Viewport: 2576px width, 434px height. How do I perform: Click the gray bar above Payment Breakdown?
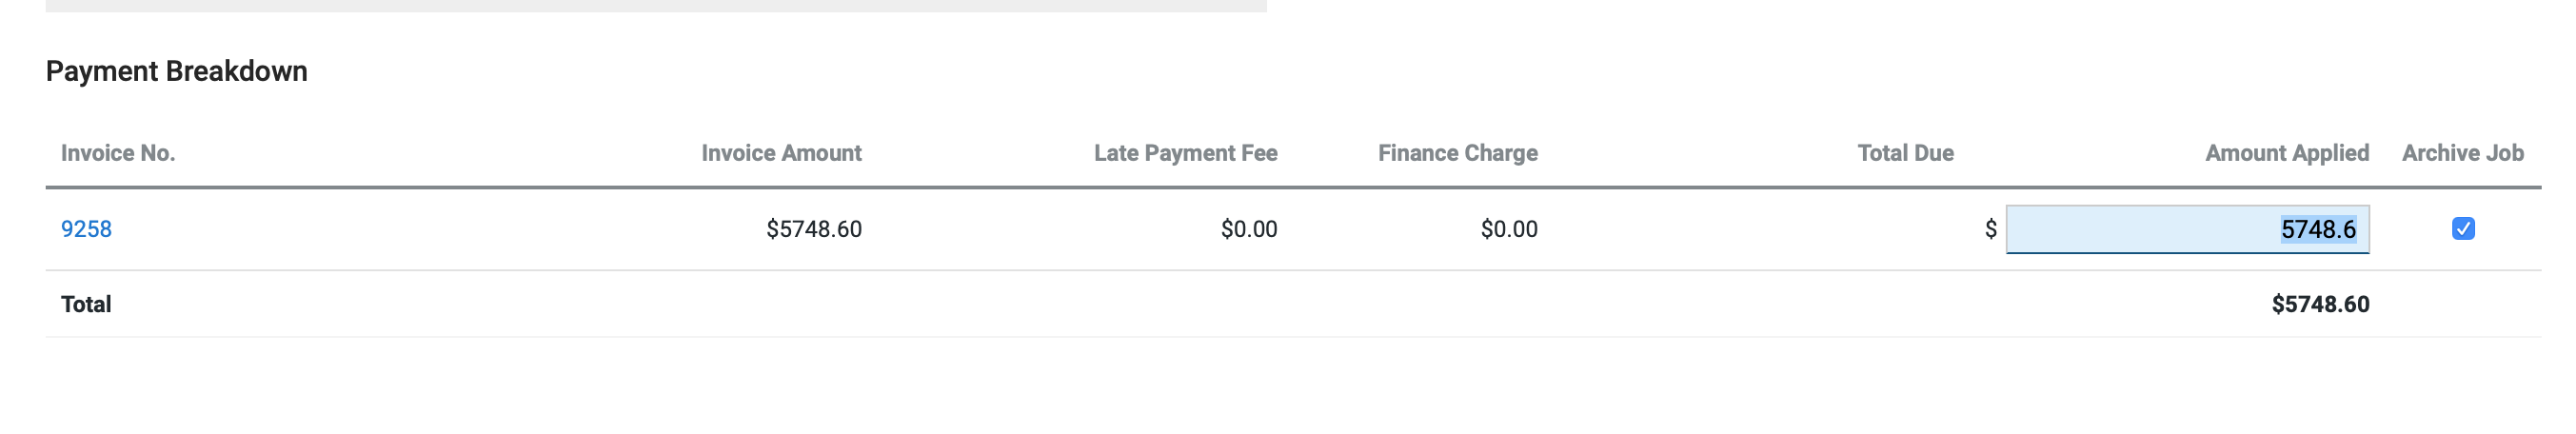[x=656, y=5]
